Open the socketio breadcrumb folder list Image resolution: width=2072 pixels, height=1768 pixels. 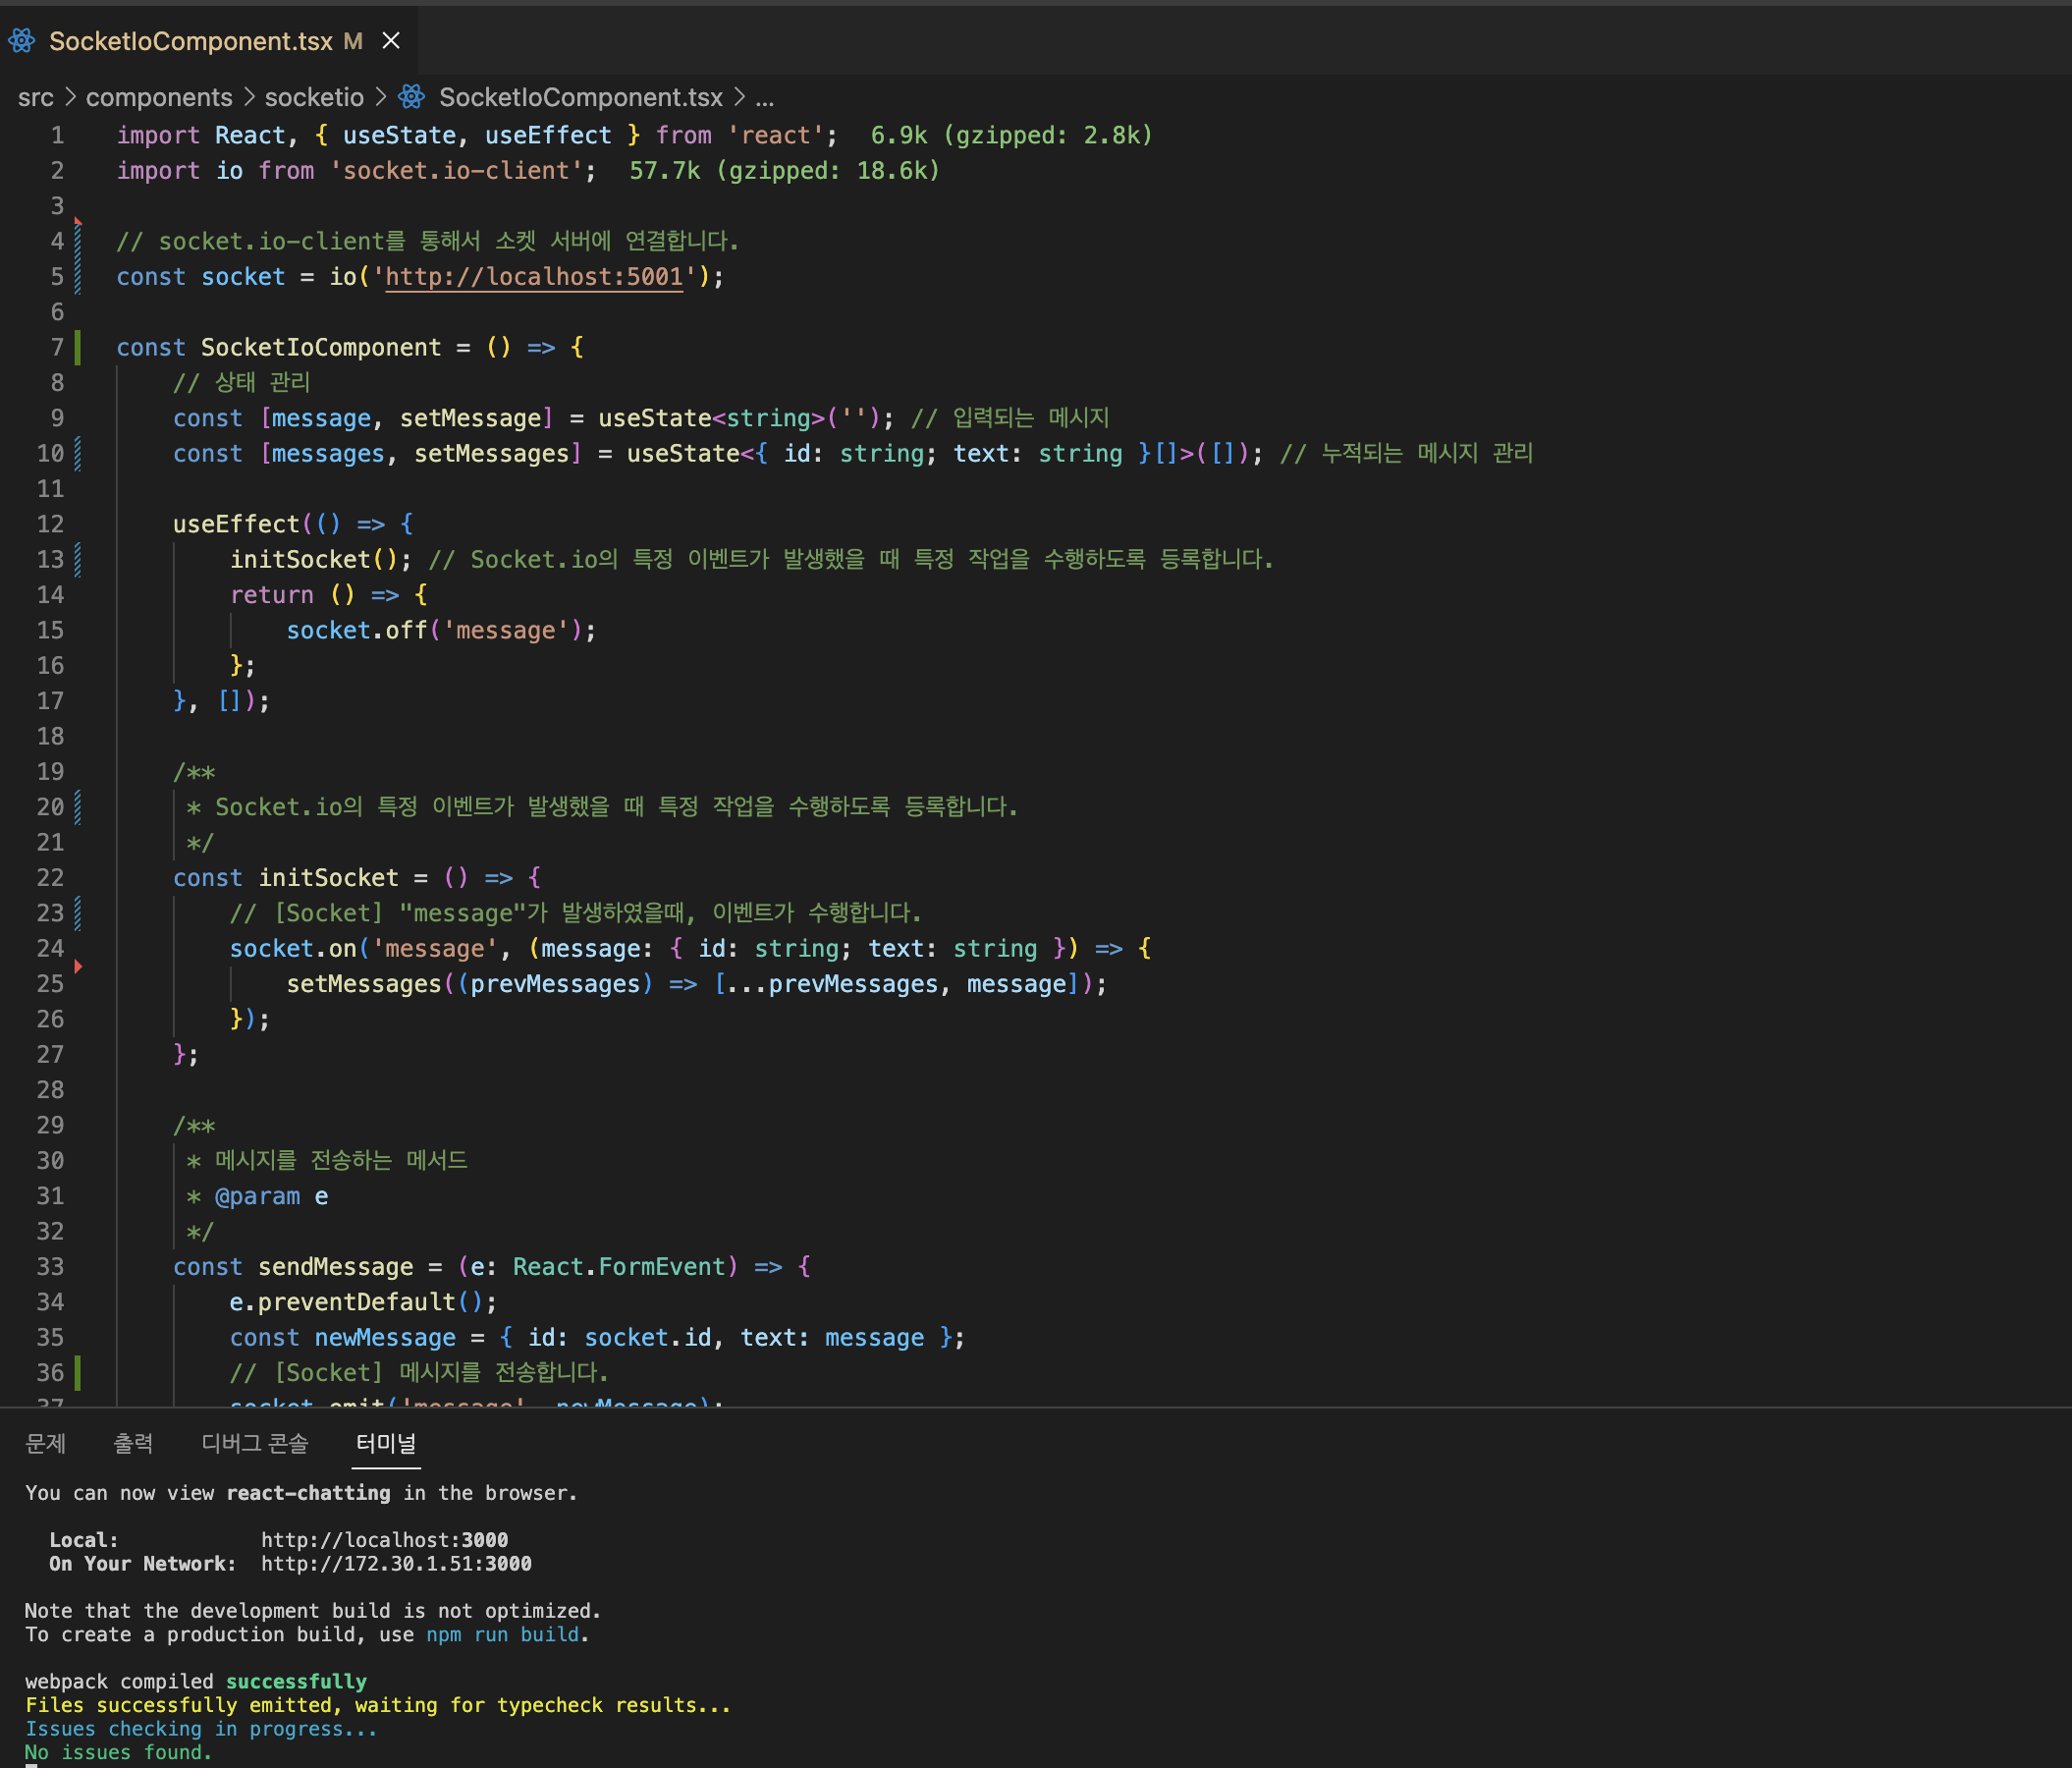[314, 97]
